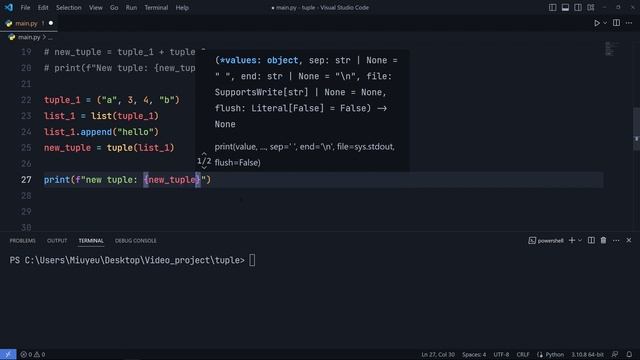640x360 pixels.
Task: Show previous signature in tooltip
Action: point(204,154)
